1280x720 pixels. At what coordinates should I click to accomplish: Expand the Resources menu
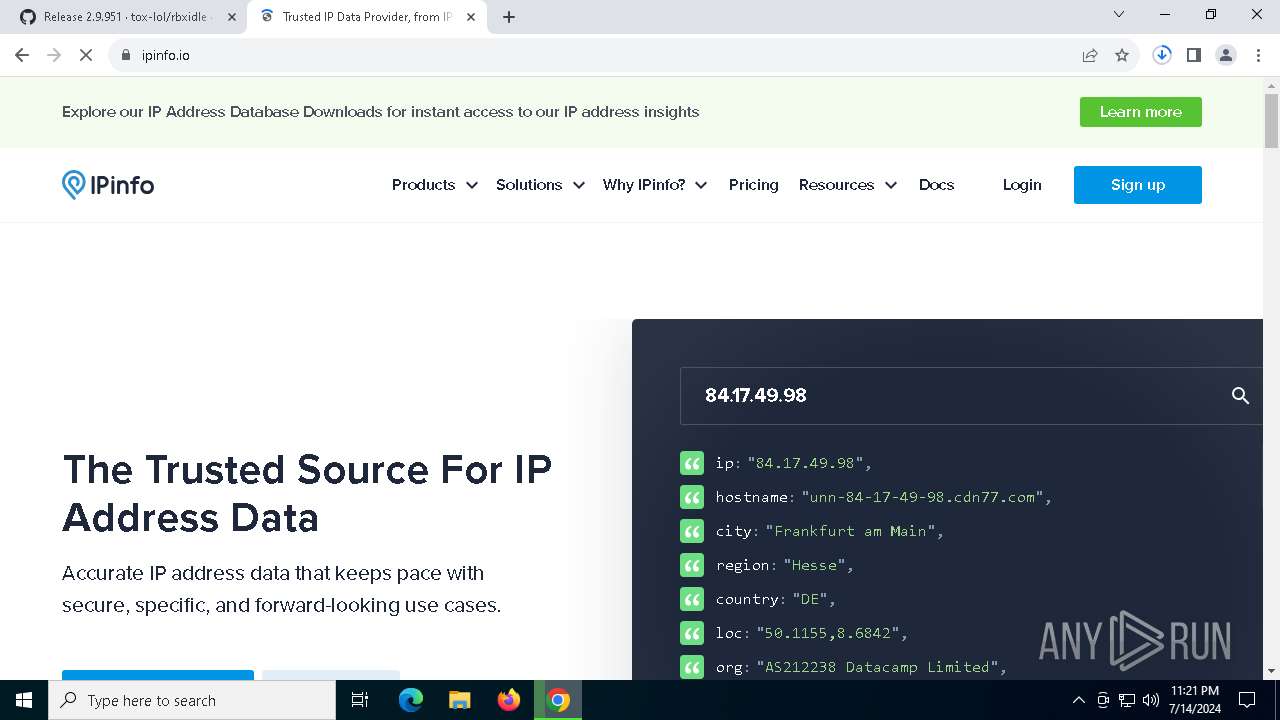848,185
